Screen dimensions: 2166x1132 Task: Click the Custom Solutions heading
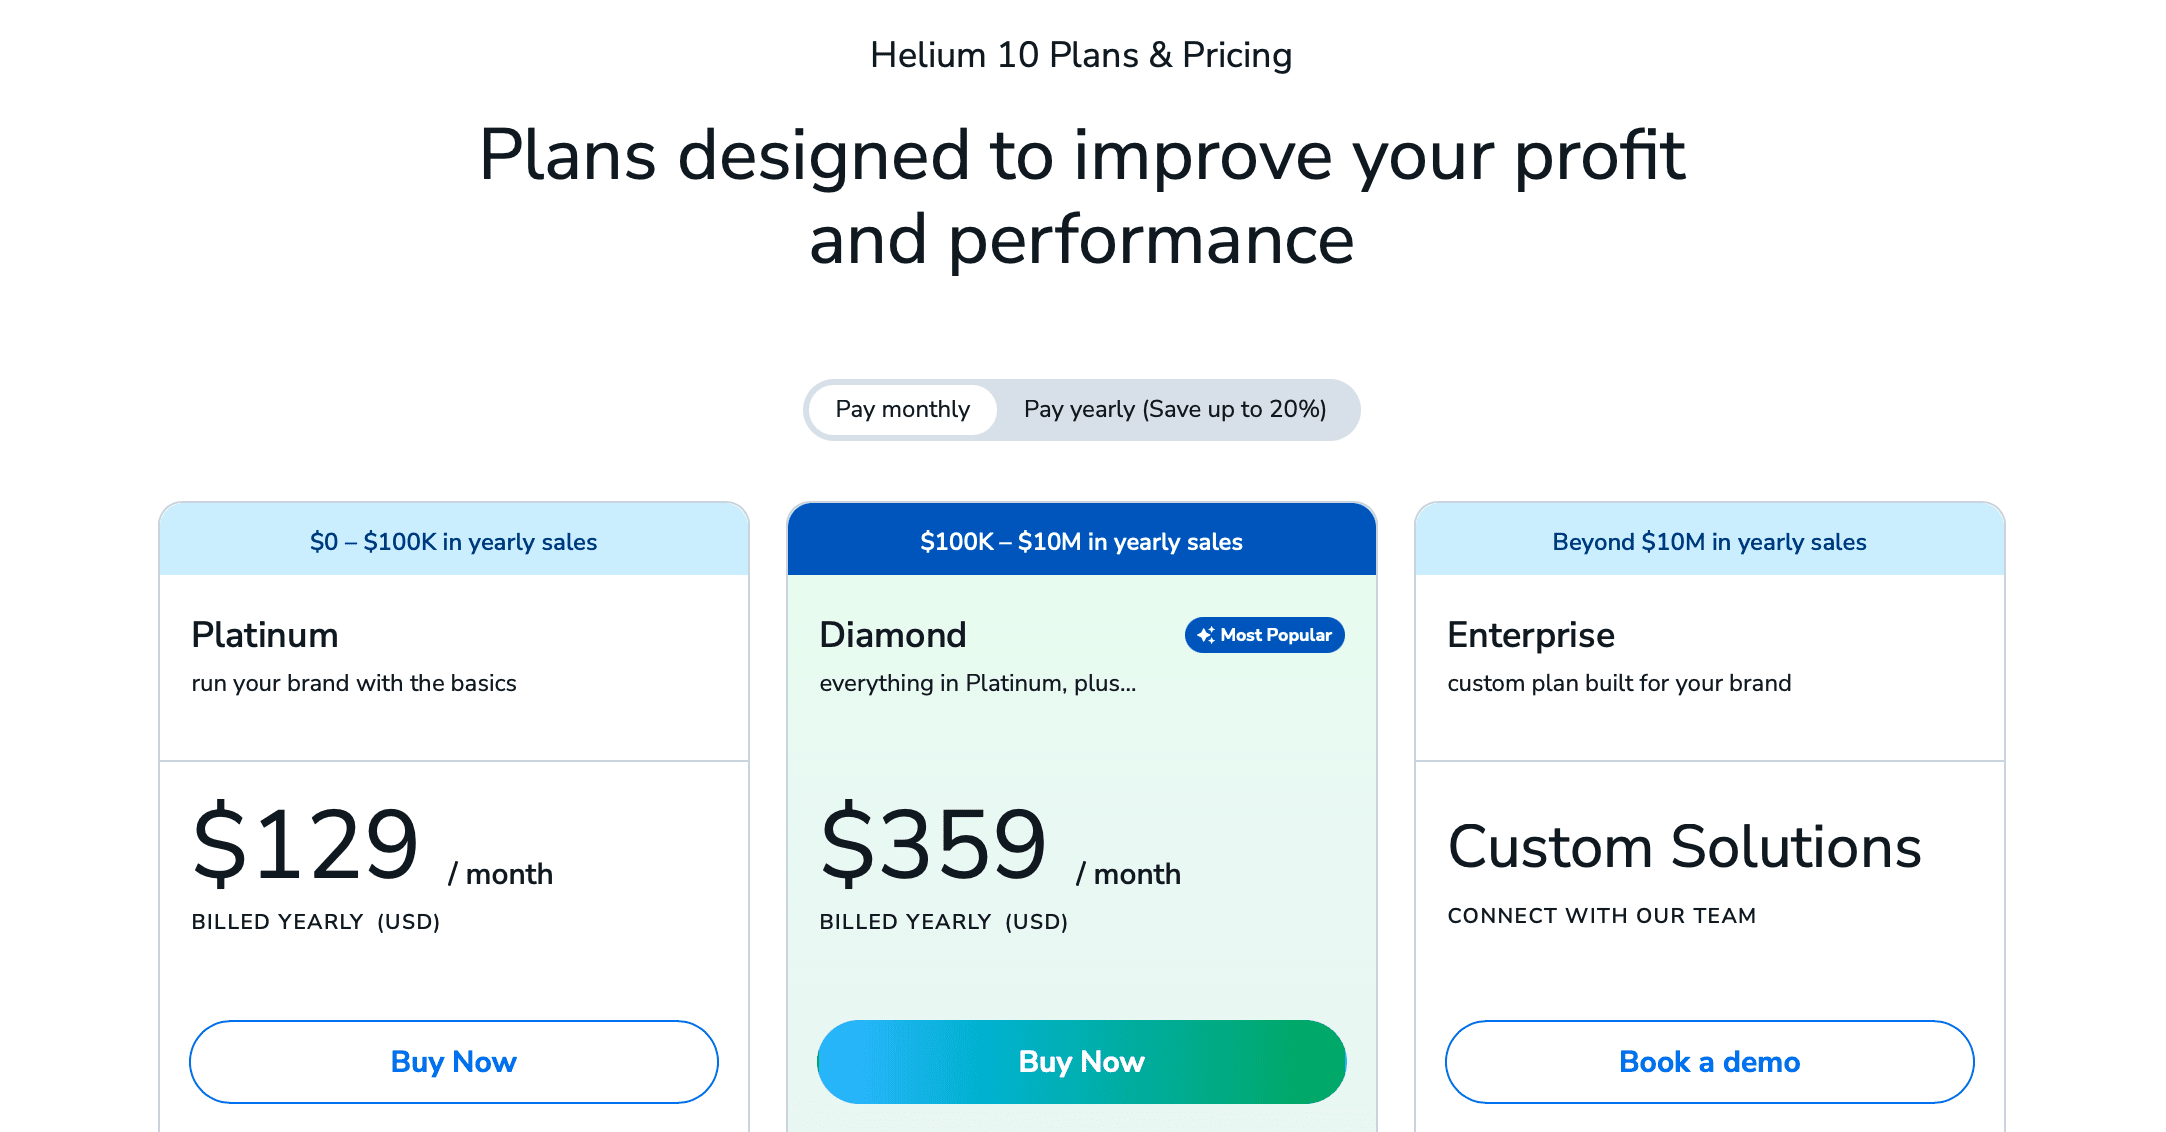point(1684,847)
